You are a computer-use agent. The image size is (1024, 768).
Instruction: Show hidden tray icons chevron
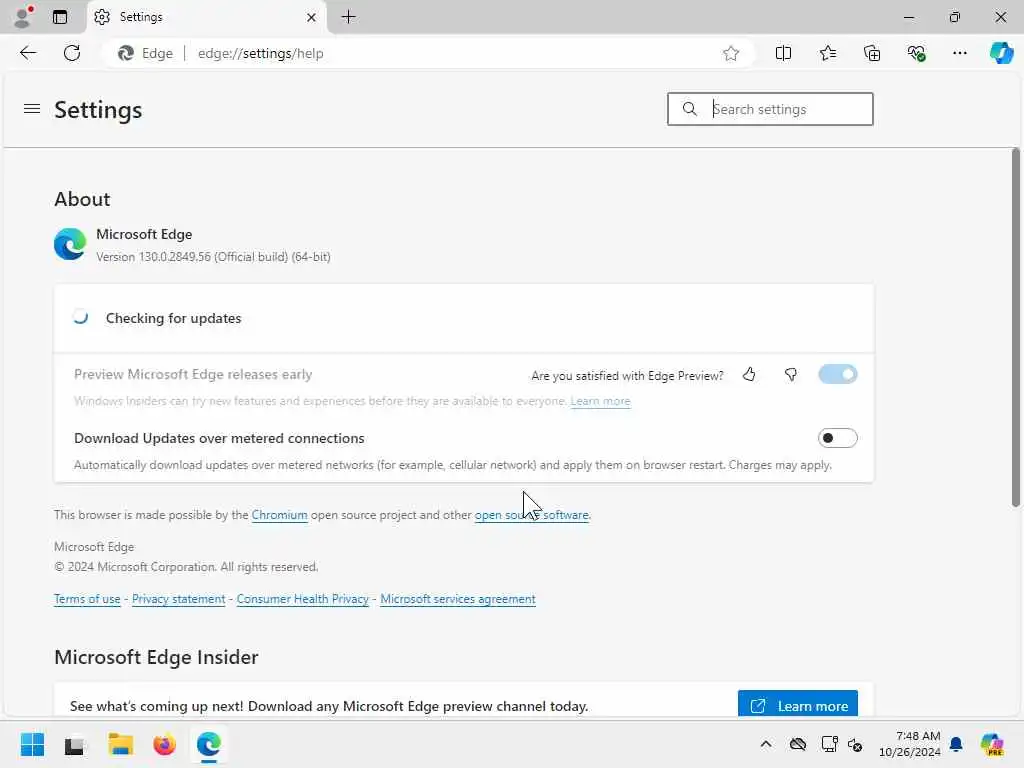[766, 744]
